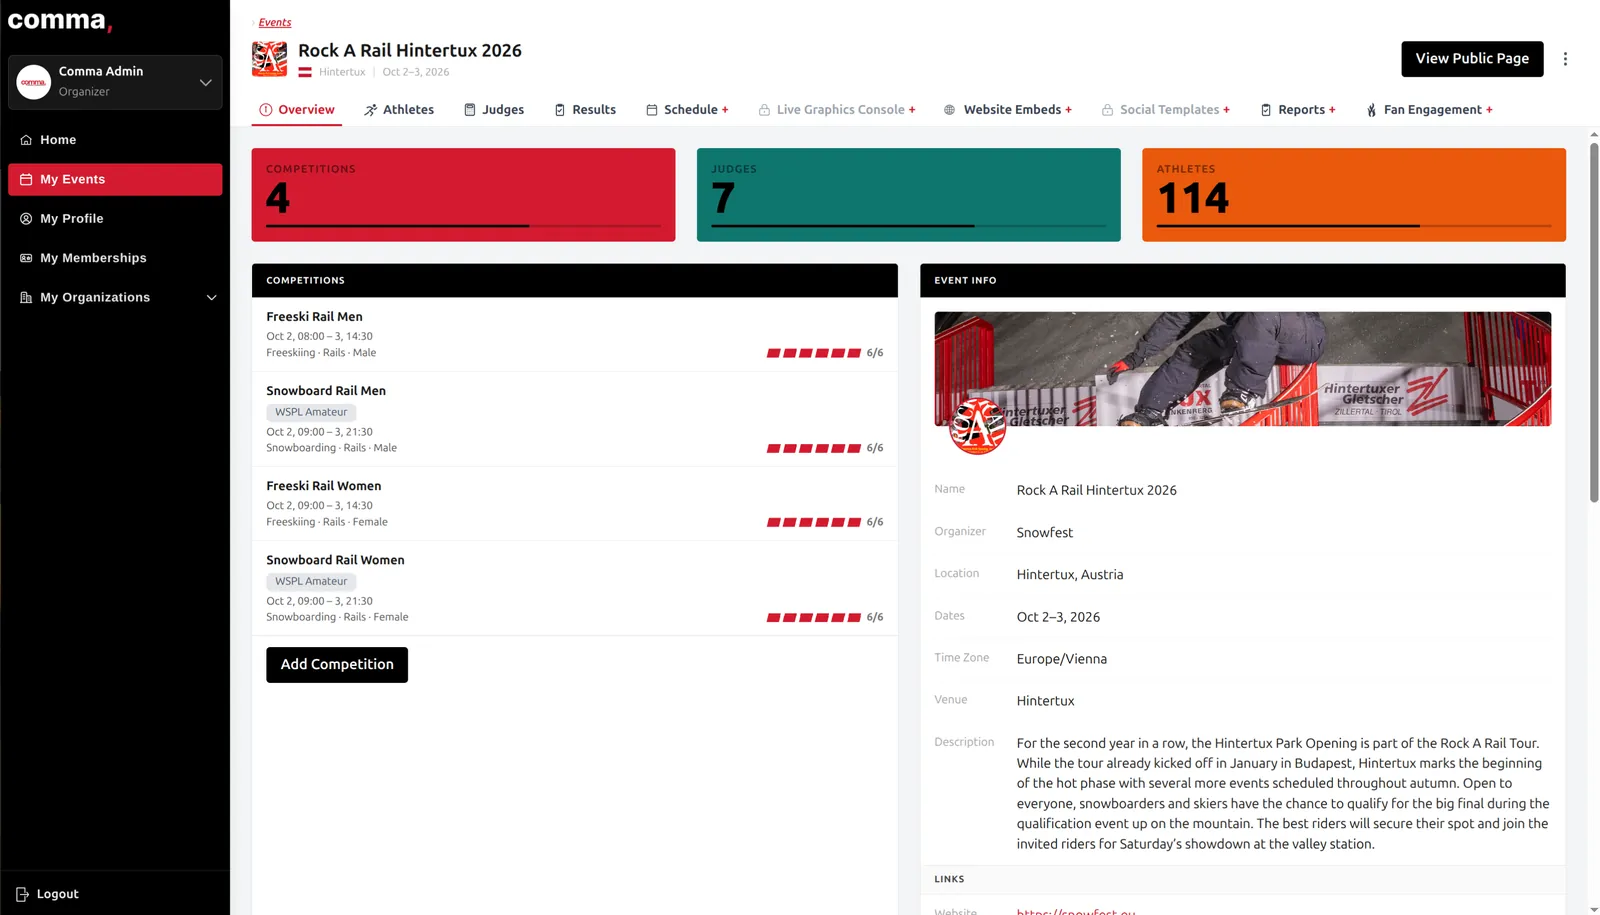Open Snowboard Rail Women competition
The image size is (1600, 915).
574,588
